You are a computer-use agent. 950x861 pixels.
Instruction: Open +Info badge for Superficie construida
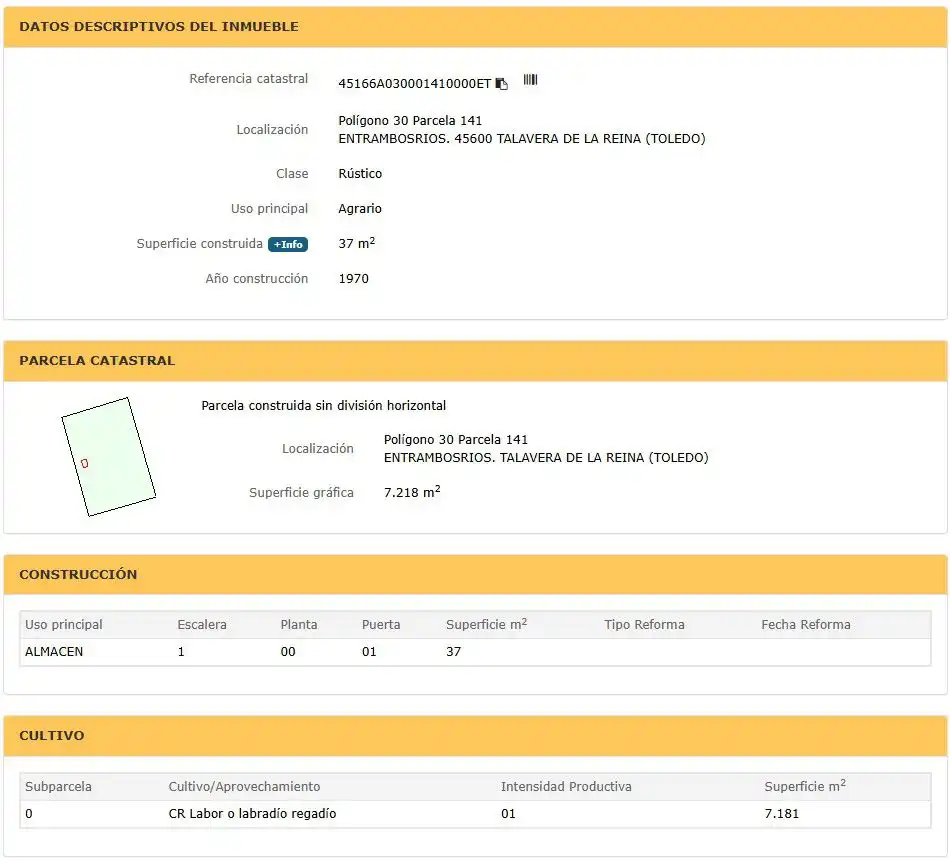(x=288, y=244)
